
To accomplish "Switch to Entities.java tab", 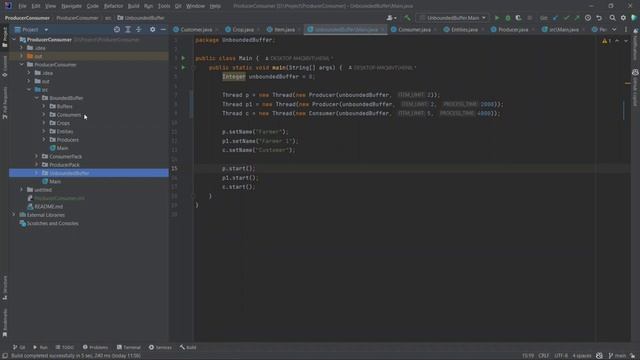I will pos(464,29).
